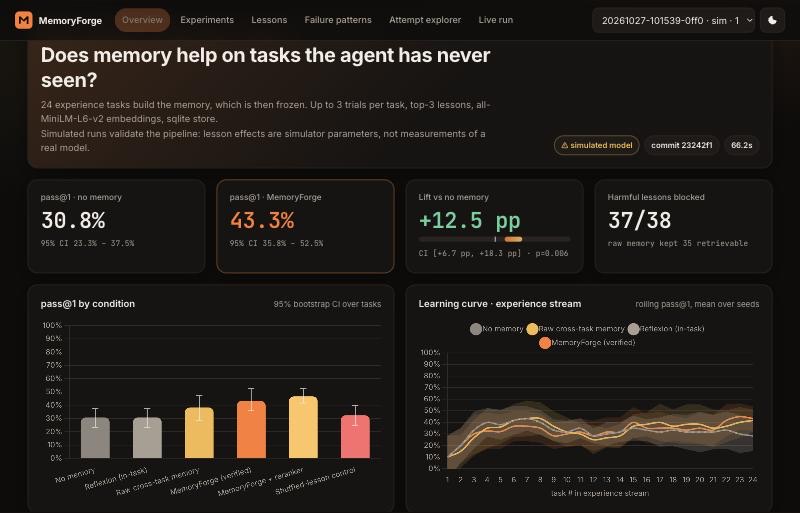
Task: Click 'task # in experience stream' axis label
Action: [599, 493]
